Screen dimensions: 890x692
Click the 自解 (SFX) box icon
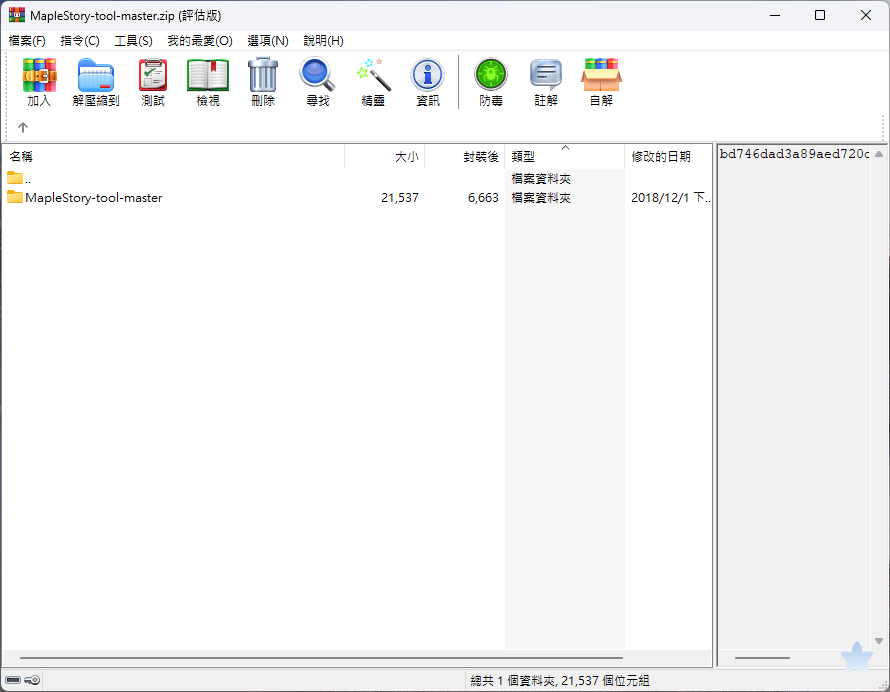(601, 81)
